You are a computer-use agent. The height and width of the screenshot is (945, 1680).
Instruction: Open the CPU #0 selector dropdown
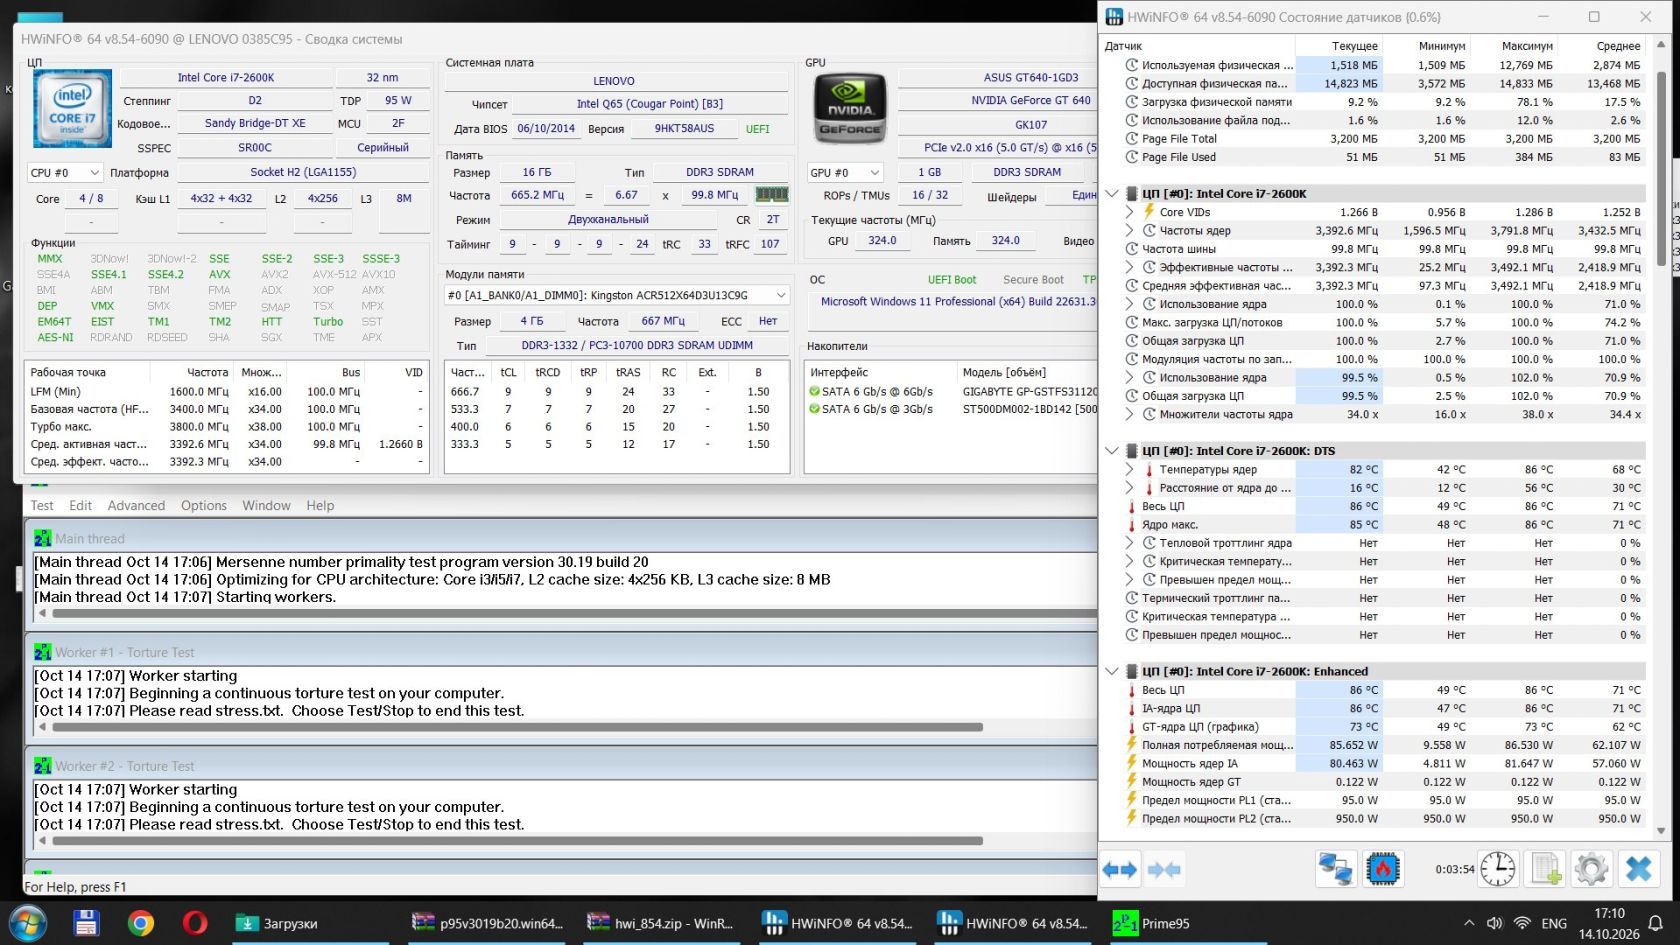click(65, 173)
